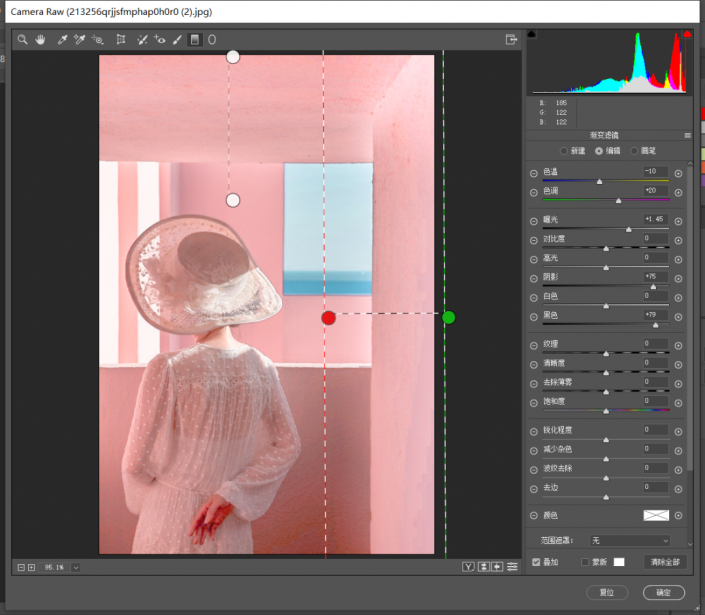Open the zoom level dropdown
705x615 pixels.
(75, 567)
